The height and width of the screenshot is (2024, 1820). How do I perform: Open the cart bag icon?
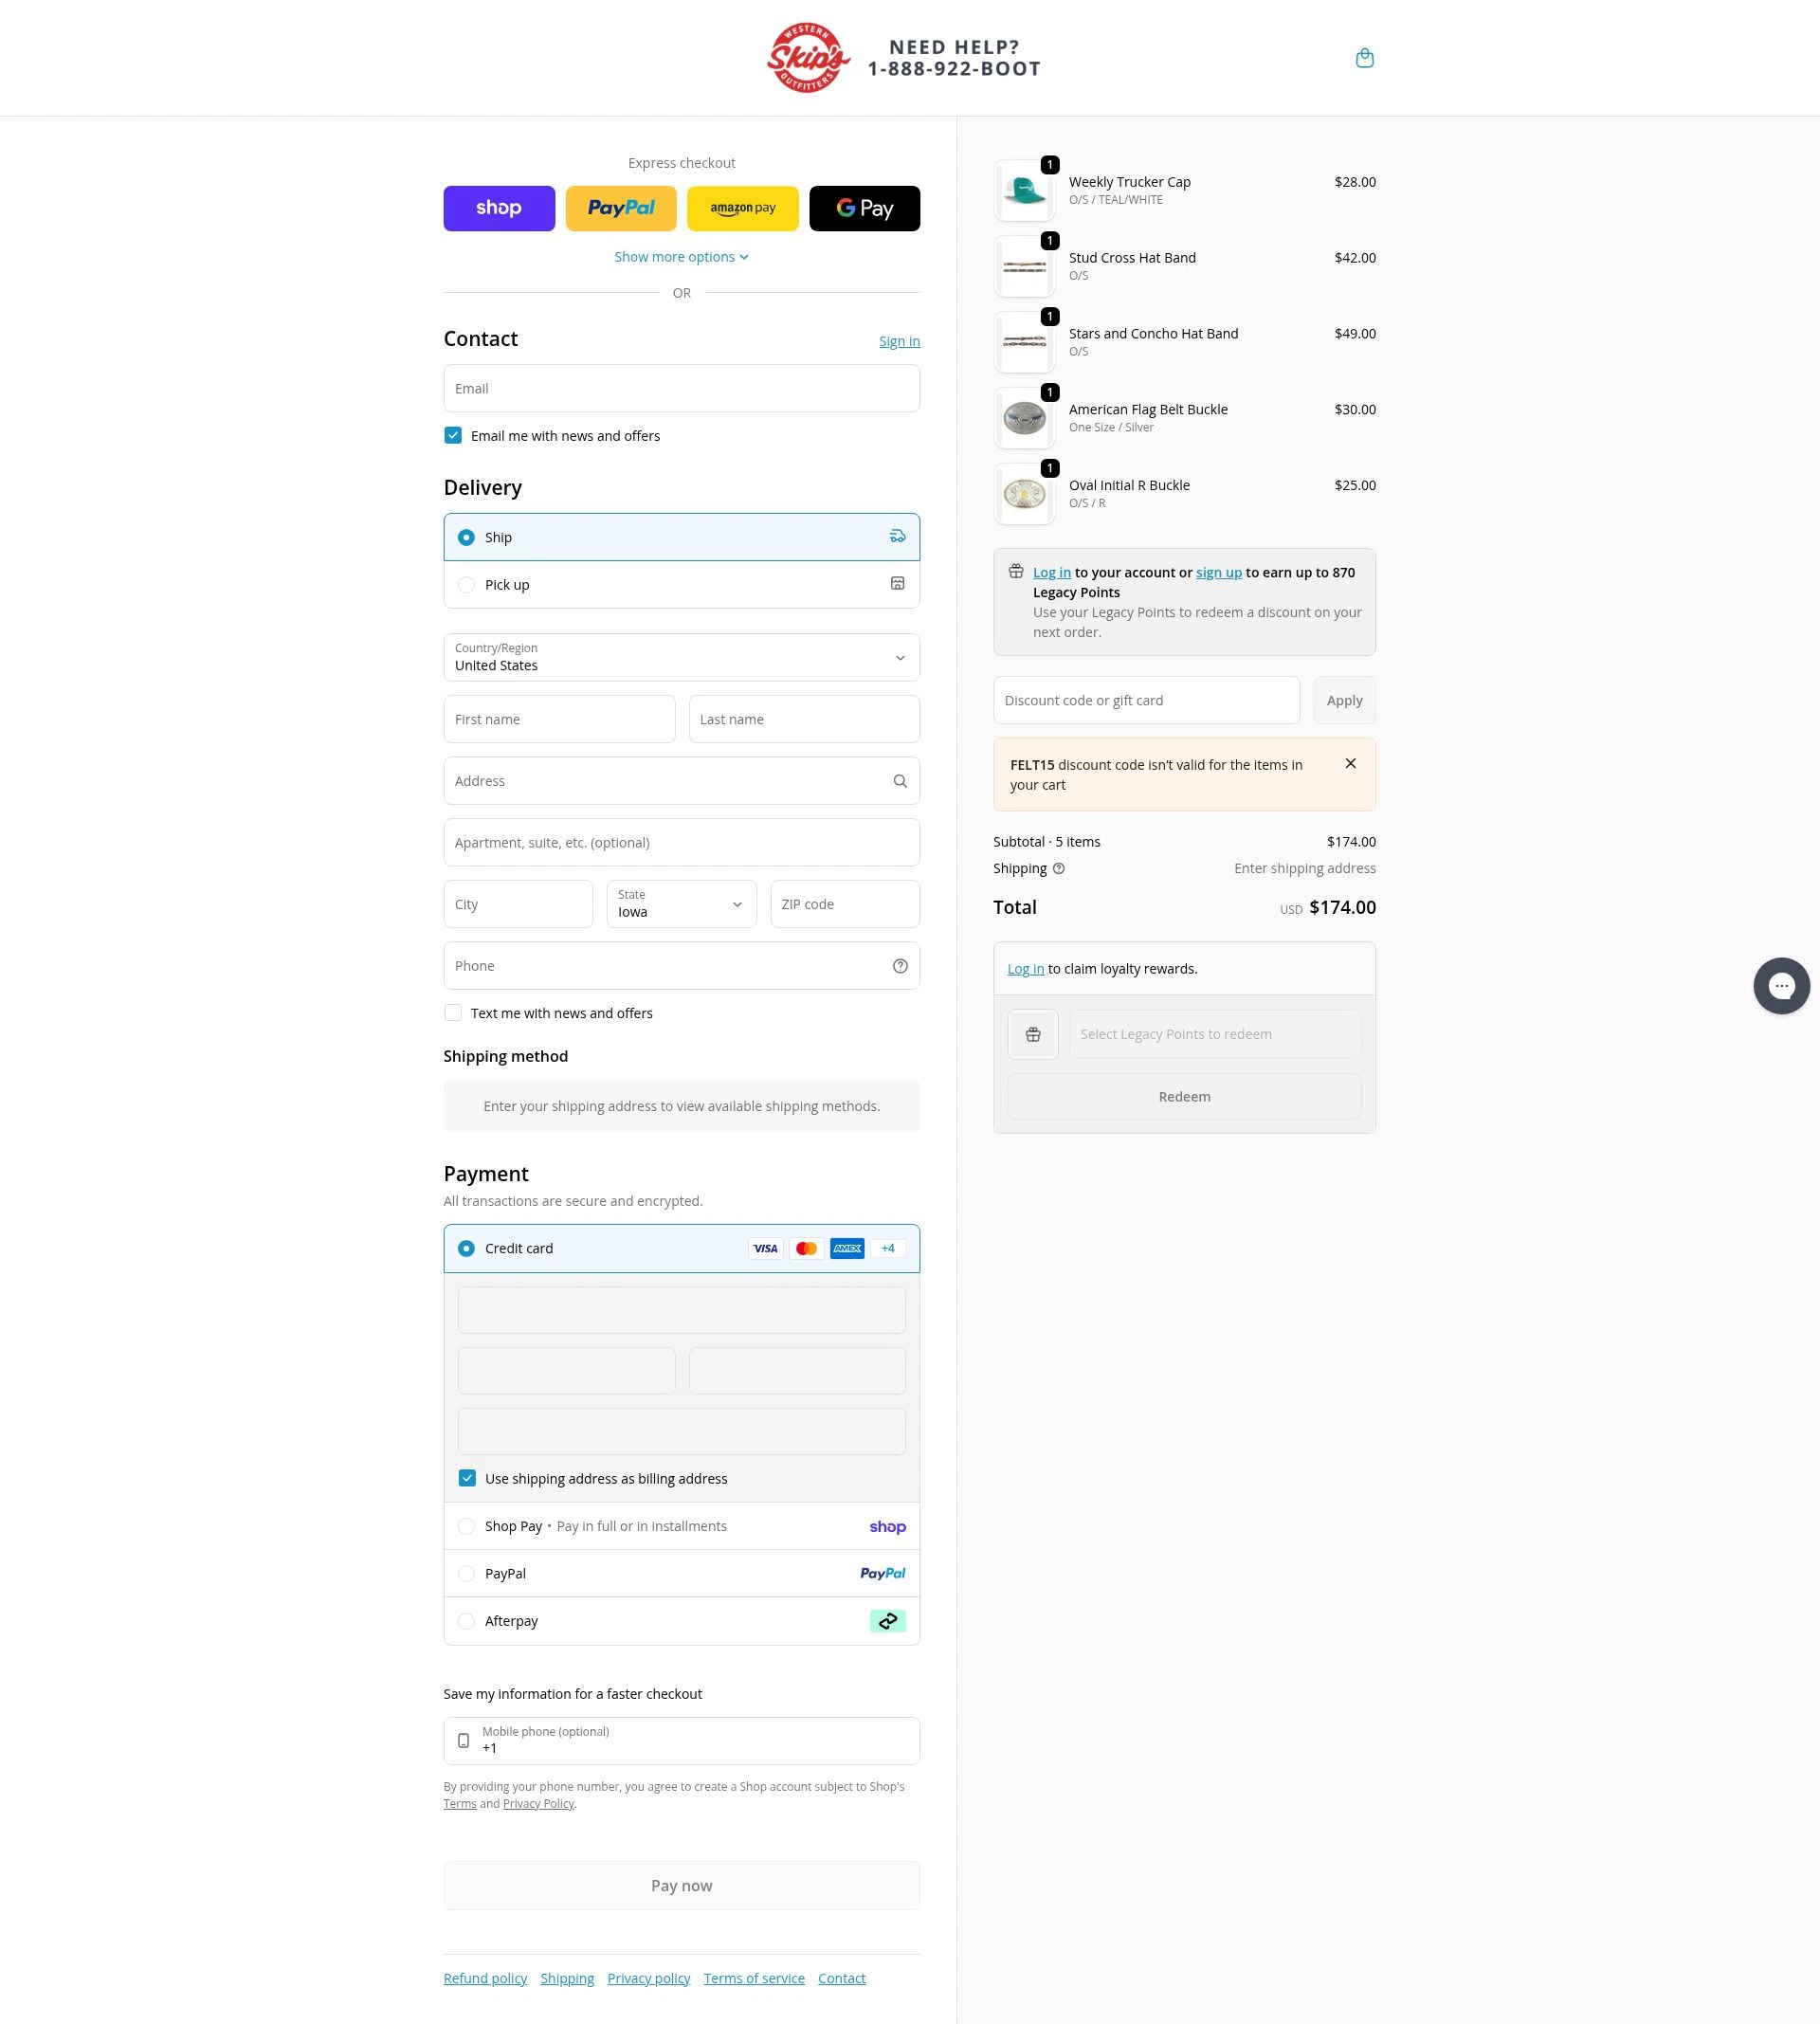point(1364,57)
